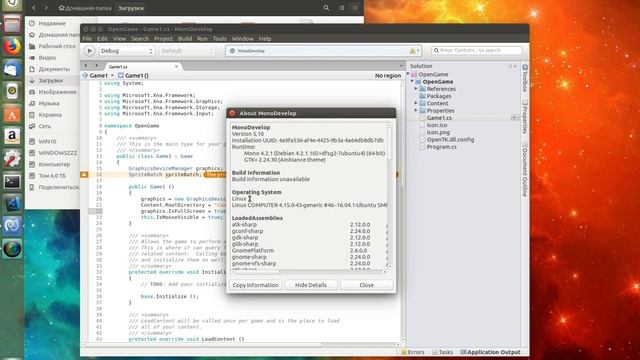Click the file manager search icon

pos(326,8)
